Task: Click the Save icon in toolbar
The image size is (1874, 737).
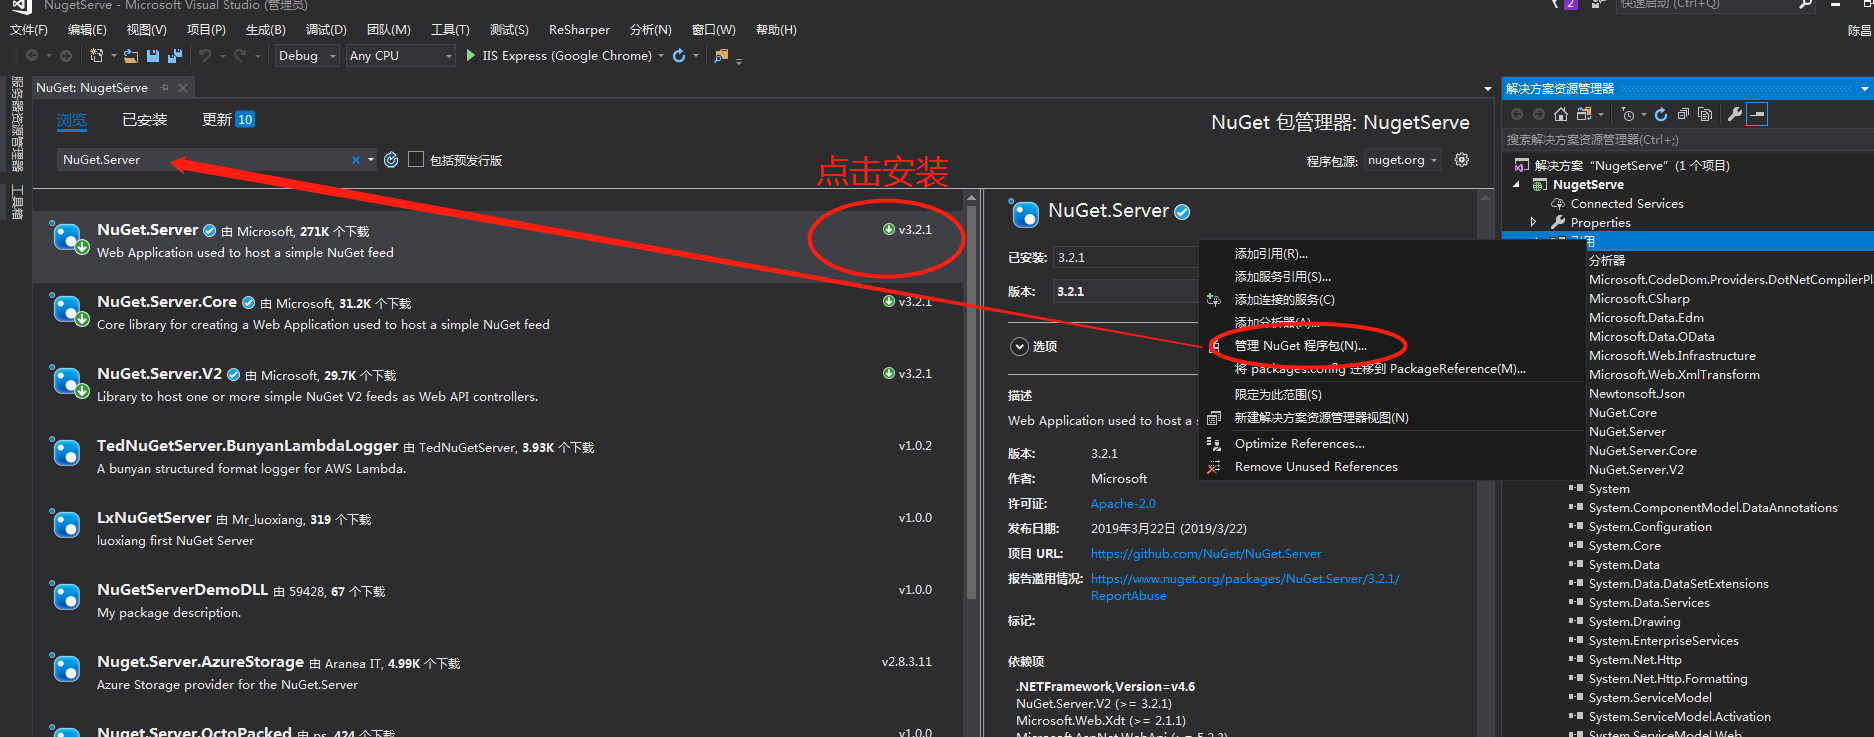Action: [153, 56]
